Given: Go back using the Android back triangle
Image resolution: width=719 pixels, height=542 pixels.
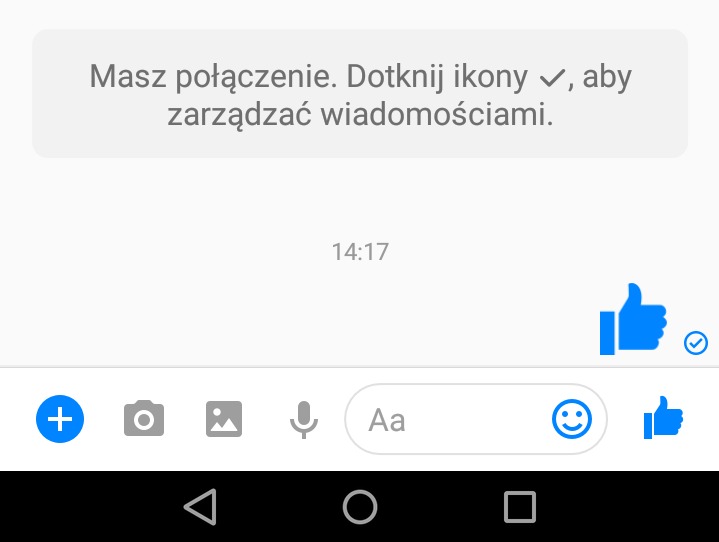Looking at the screenshot, I should pos(200,507).
